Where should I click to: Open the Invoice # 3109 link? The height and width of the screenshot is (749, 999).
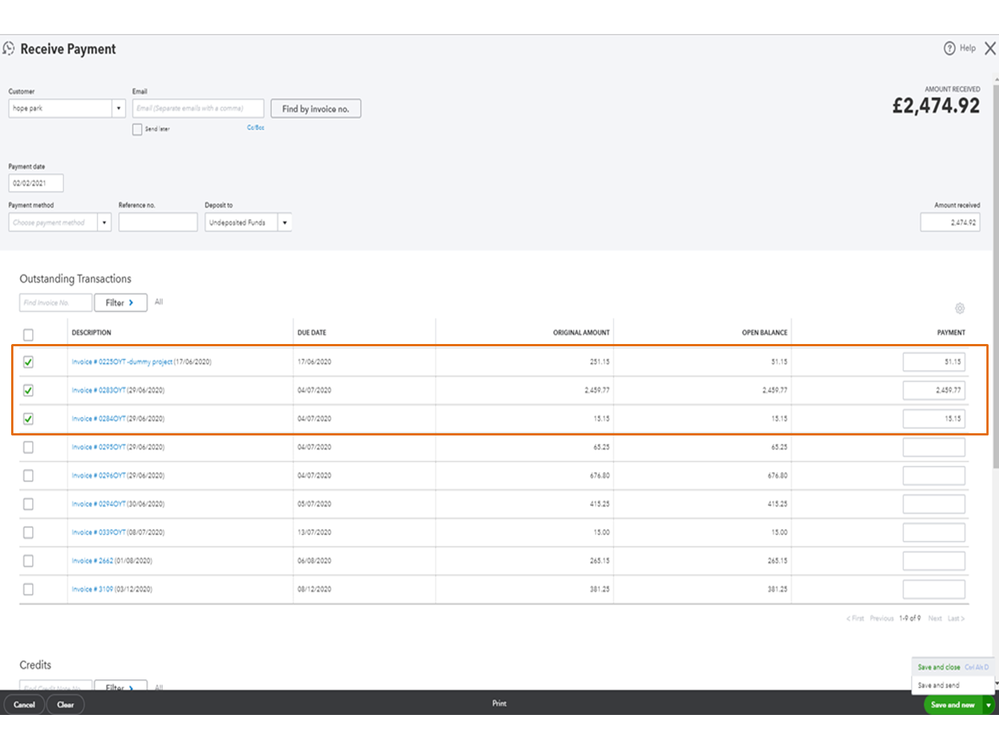95,589
